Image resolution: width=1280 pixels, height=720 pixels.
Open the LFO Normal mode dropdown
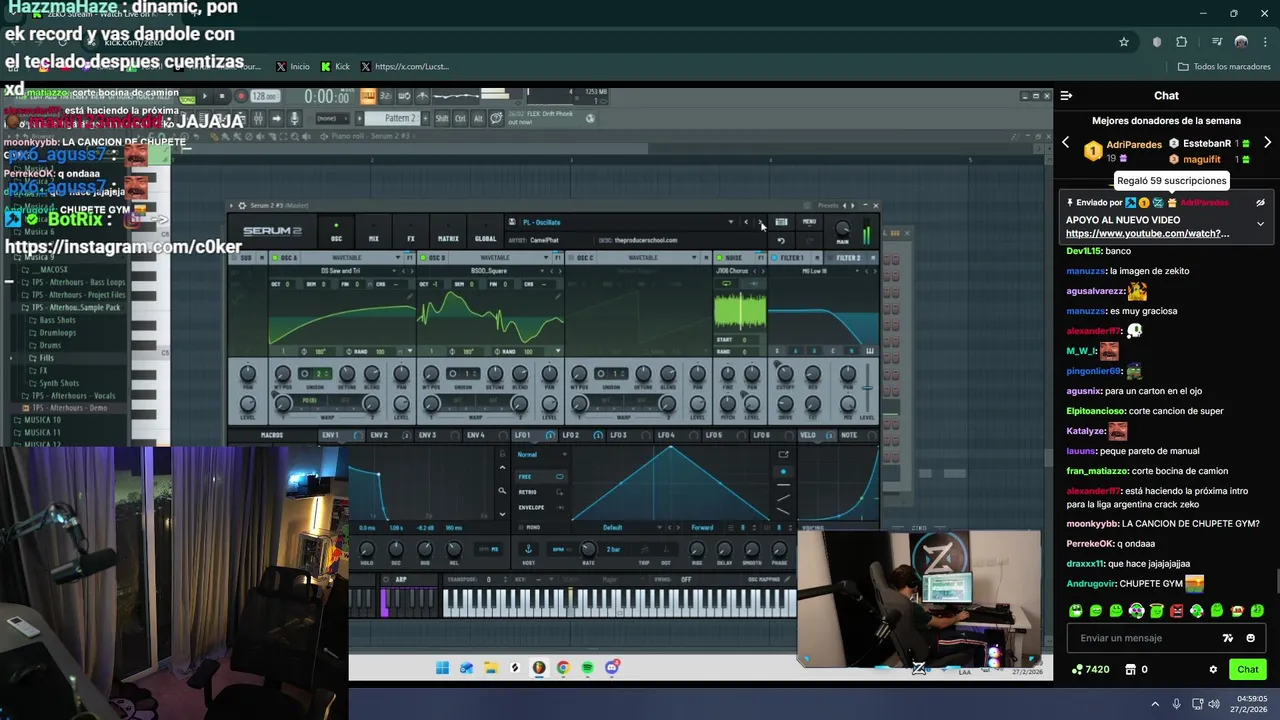coord(540,455)
